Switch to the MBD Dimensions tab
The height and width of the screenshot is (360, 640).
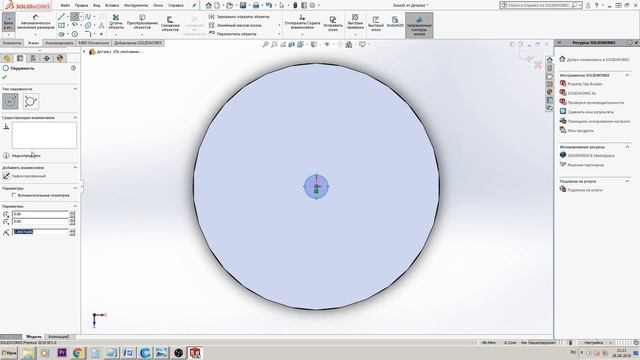pyautogui.click(x=93, y=43)
